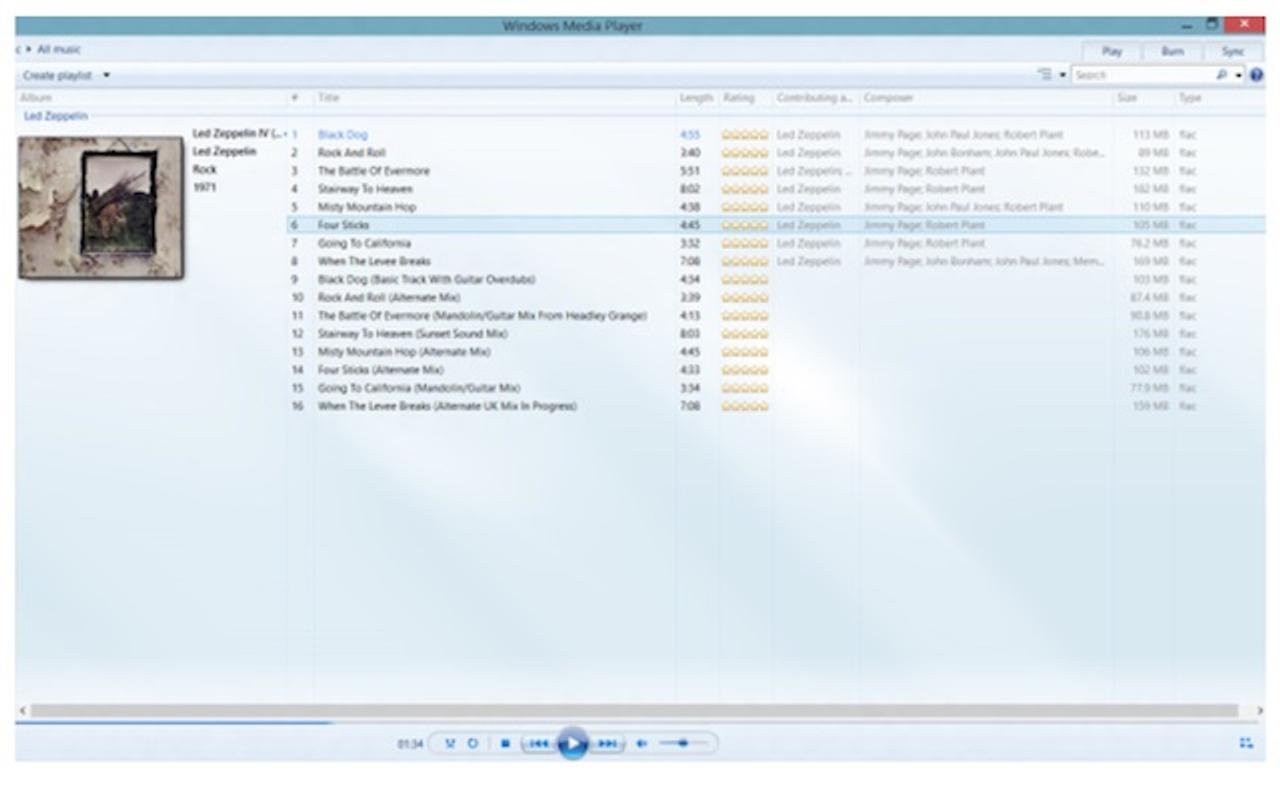Click into the Search box

pyautogui.click(x=1143, y=75)
